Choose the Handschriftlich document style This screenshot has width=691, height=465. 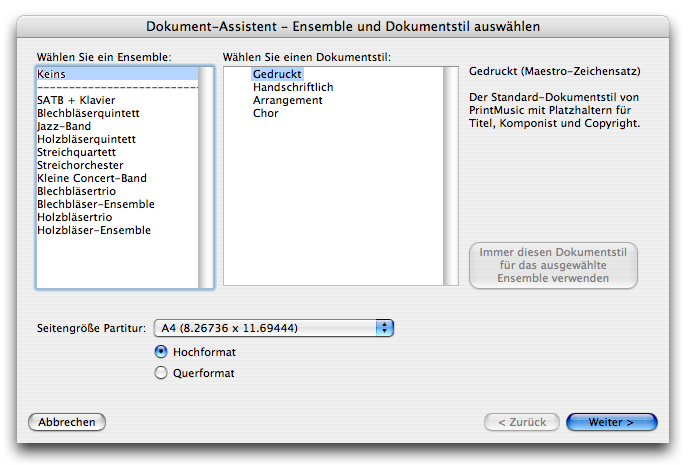click(x=293, y=88)
